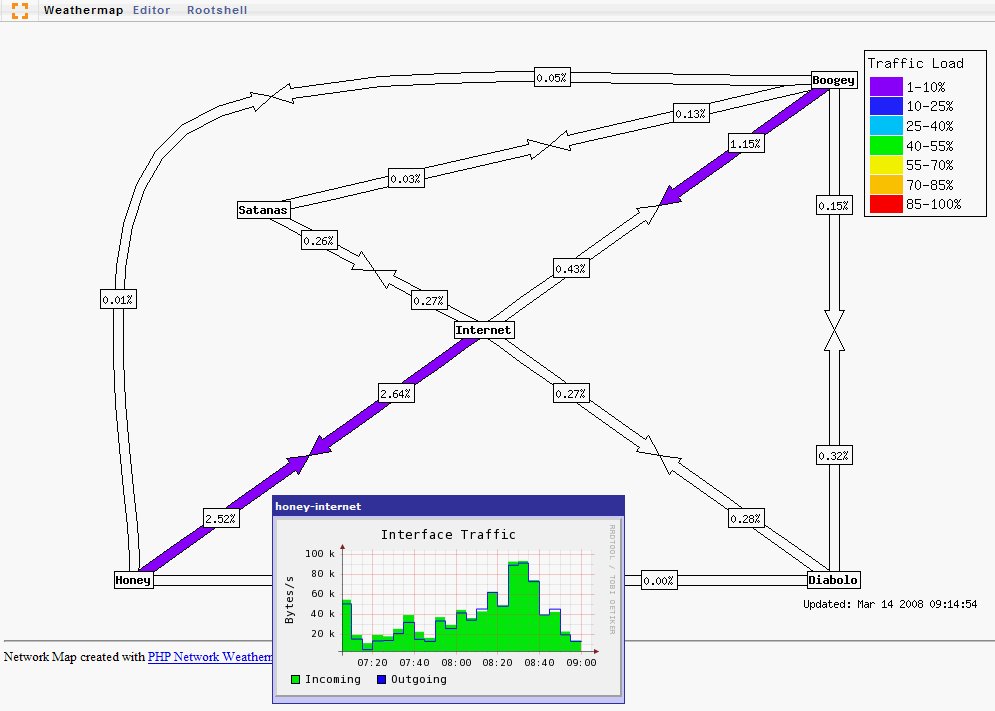Click the Diabolo node
995x711 pixels.
tap(833, 580)
